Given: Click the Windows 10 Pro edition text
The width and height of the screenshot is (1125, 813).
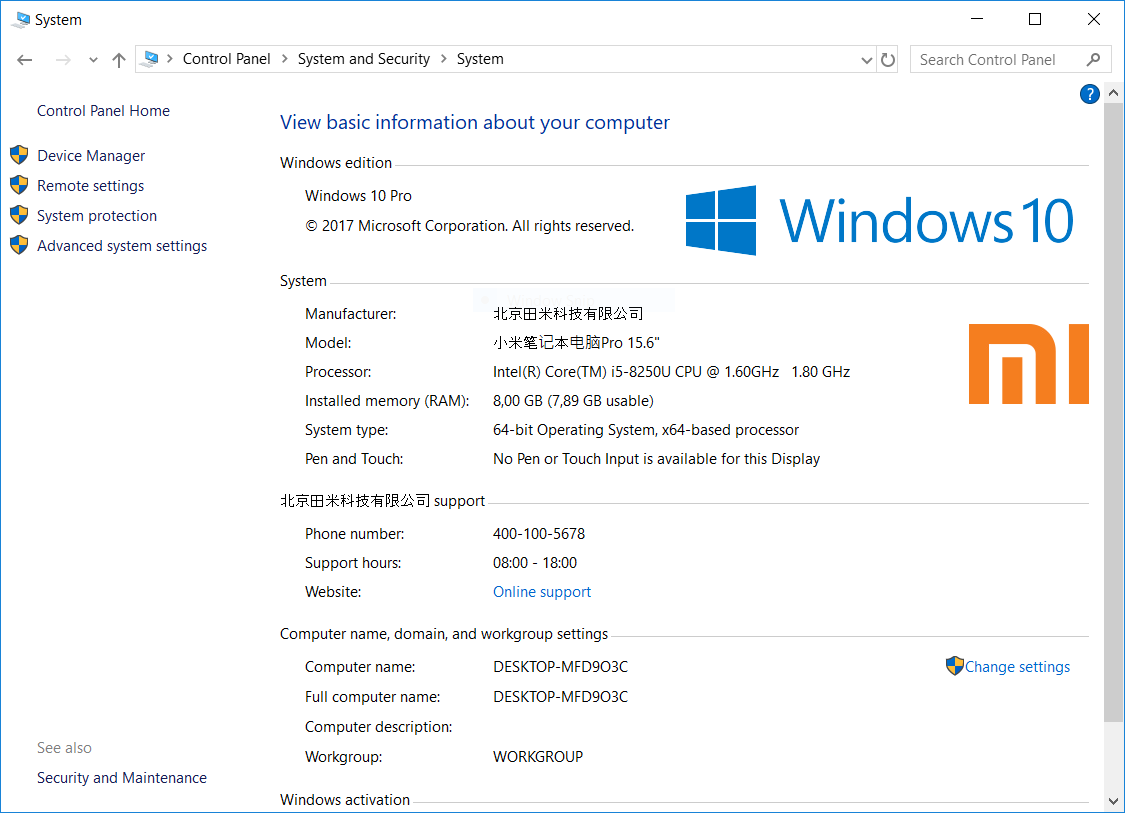Looking at the screenshot, I should click(358, 196).
